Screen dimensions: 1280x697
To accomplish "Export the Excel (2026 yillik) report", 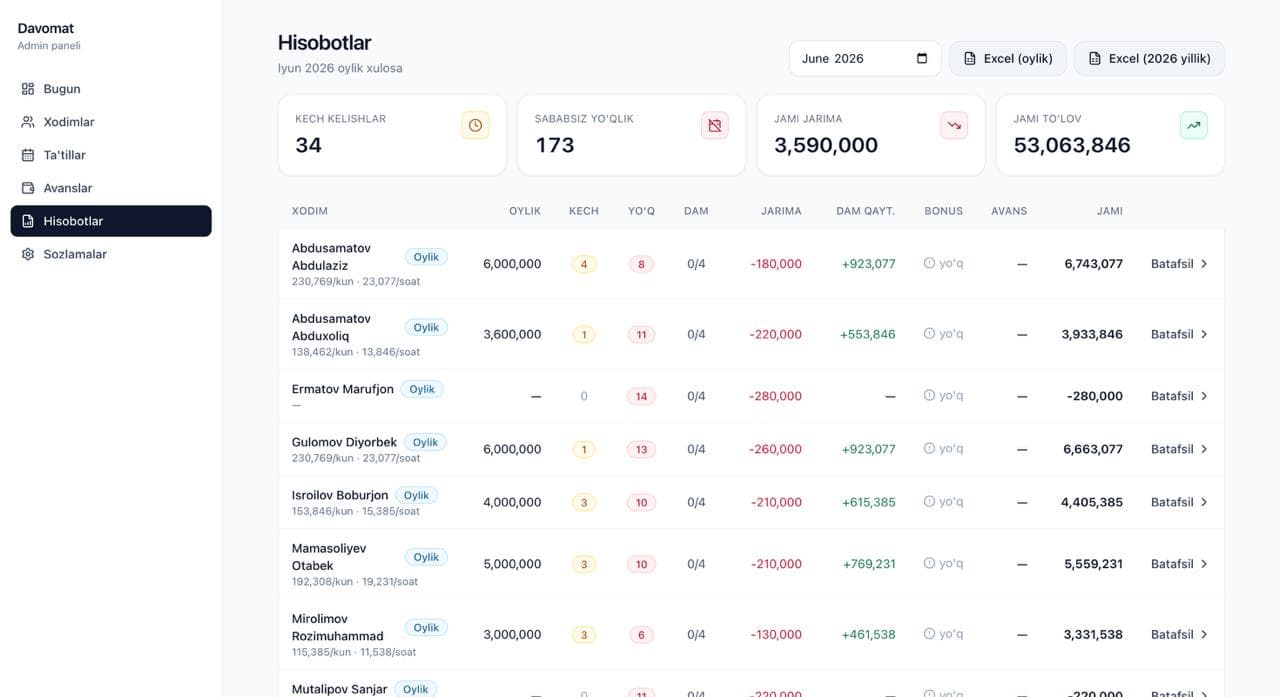I will point(1149,58).
